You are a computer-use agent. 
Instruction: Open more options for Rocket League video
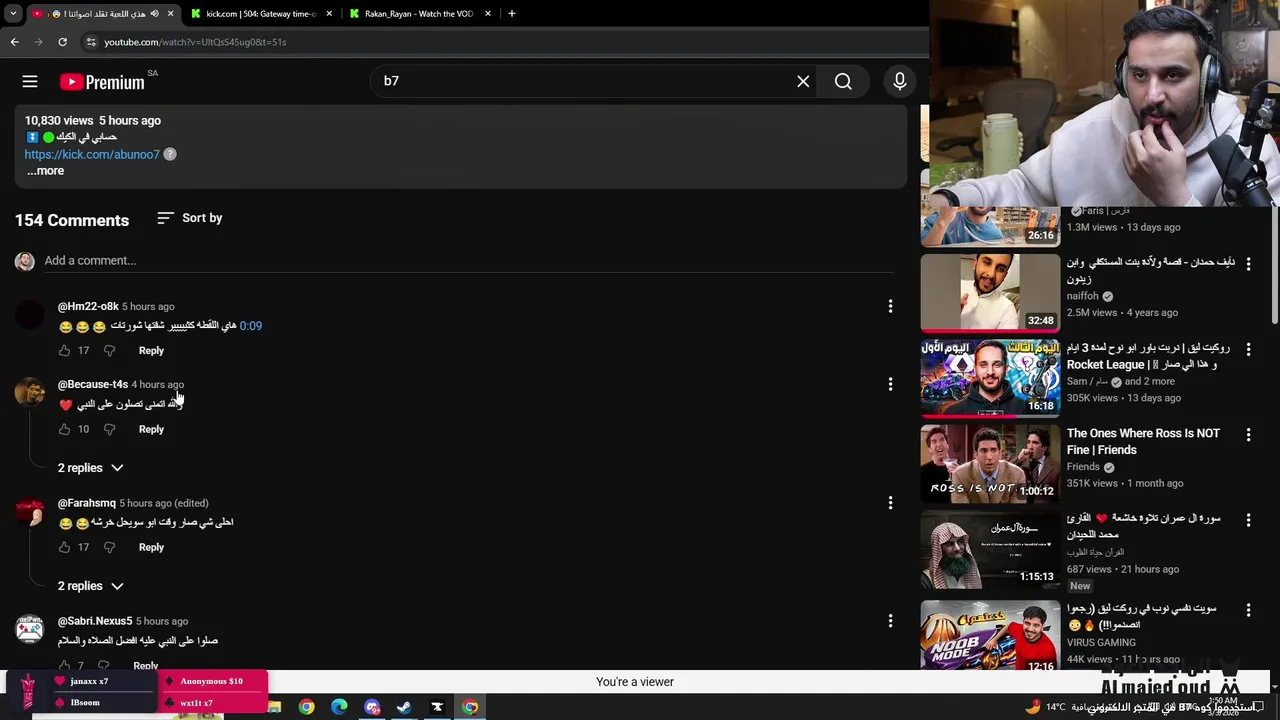(1248, 350)
